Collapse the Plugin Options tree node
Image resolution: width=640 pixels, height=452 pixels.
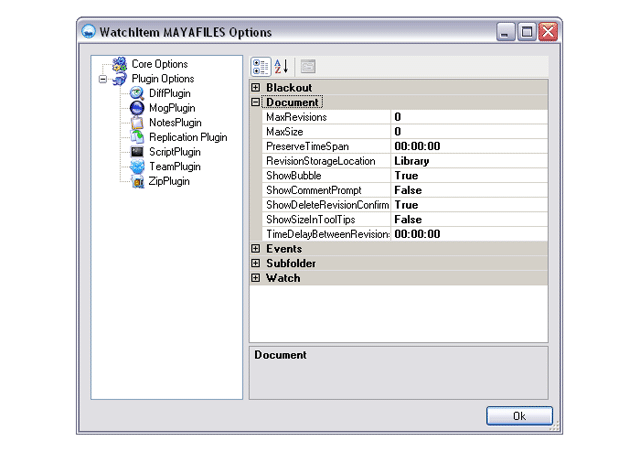[103, 79]
